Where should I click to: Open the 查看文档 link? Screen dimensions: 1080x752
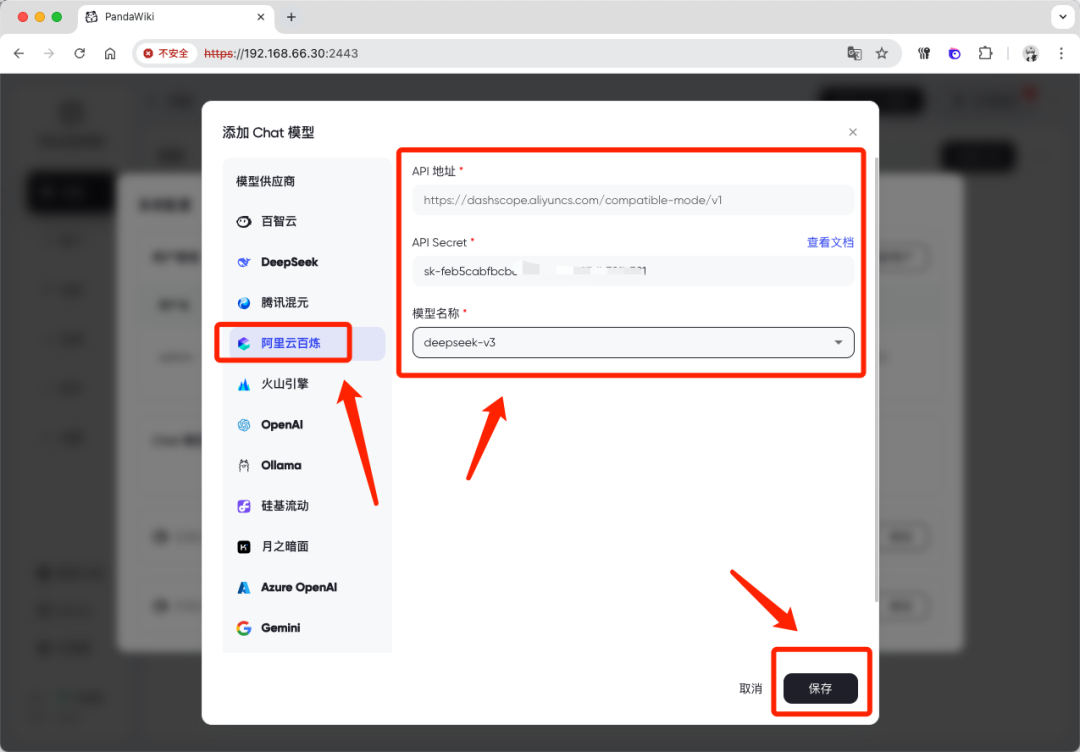(830, 242)
